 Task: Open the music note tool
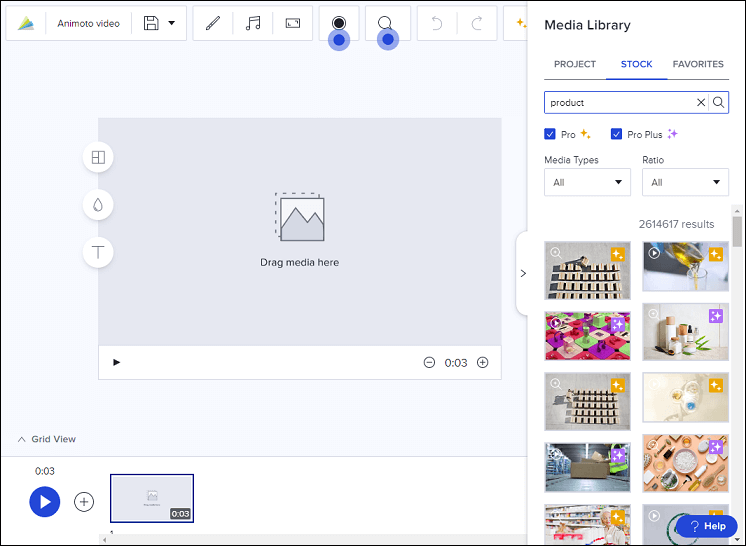(x=253, y=23)
